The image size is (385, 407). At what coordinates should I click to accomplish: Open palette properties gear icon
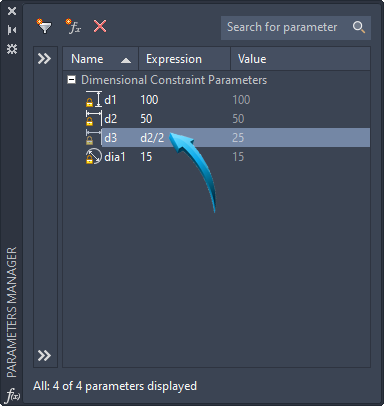click(12, 49)
